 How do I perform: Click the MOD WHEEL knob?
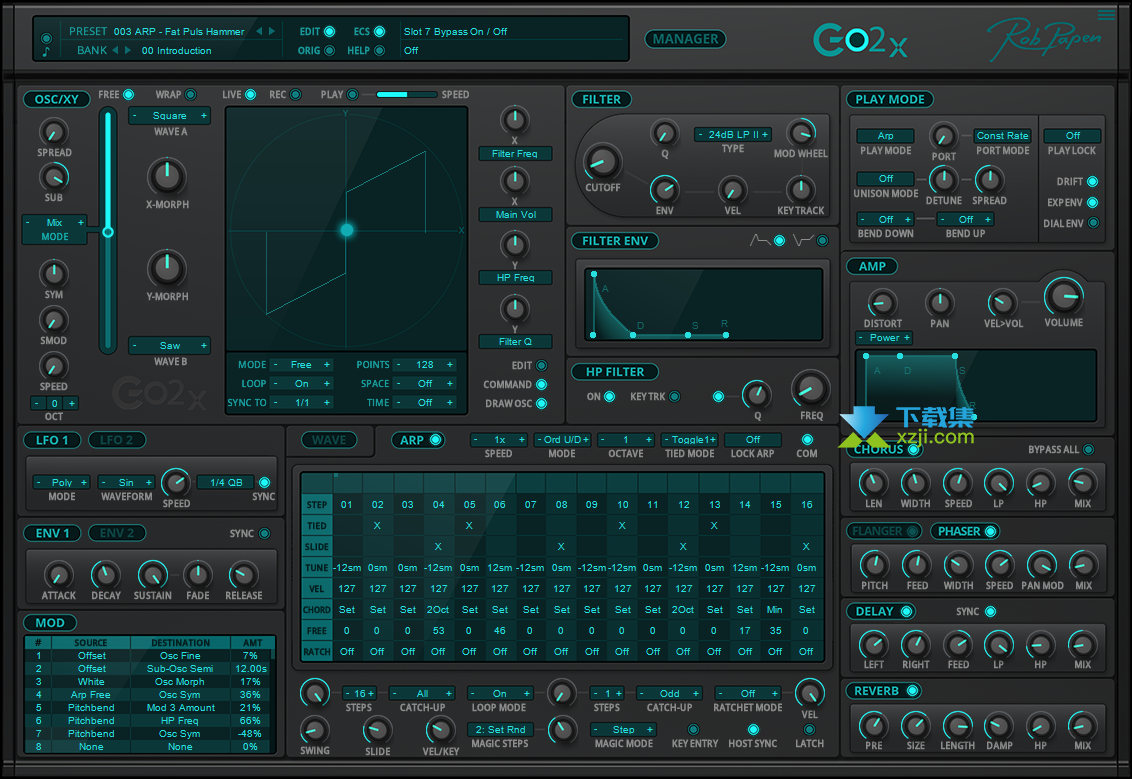[800, 133]
